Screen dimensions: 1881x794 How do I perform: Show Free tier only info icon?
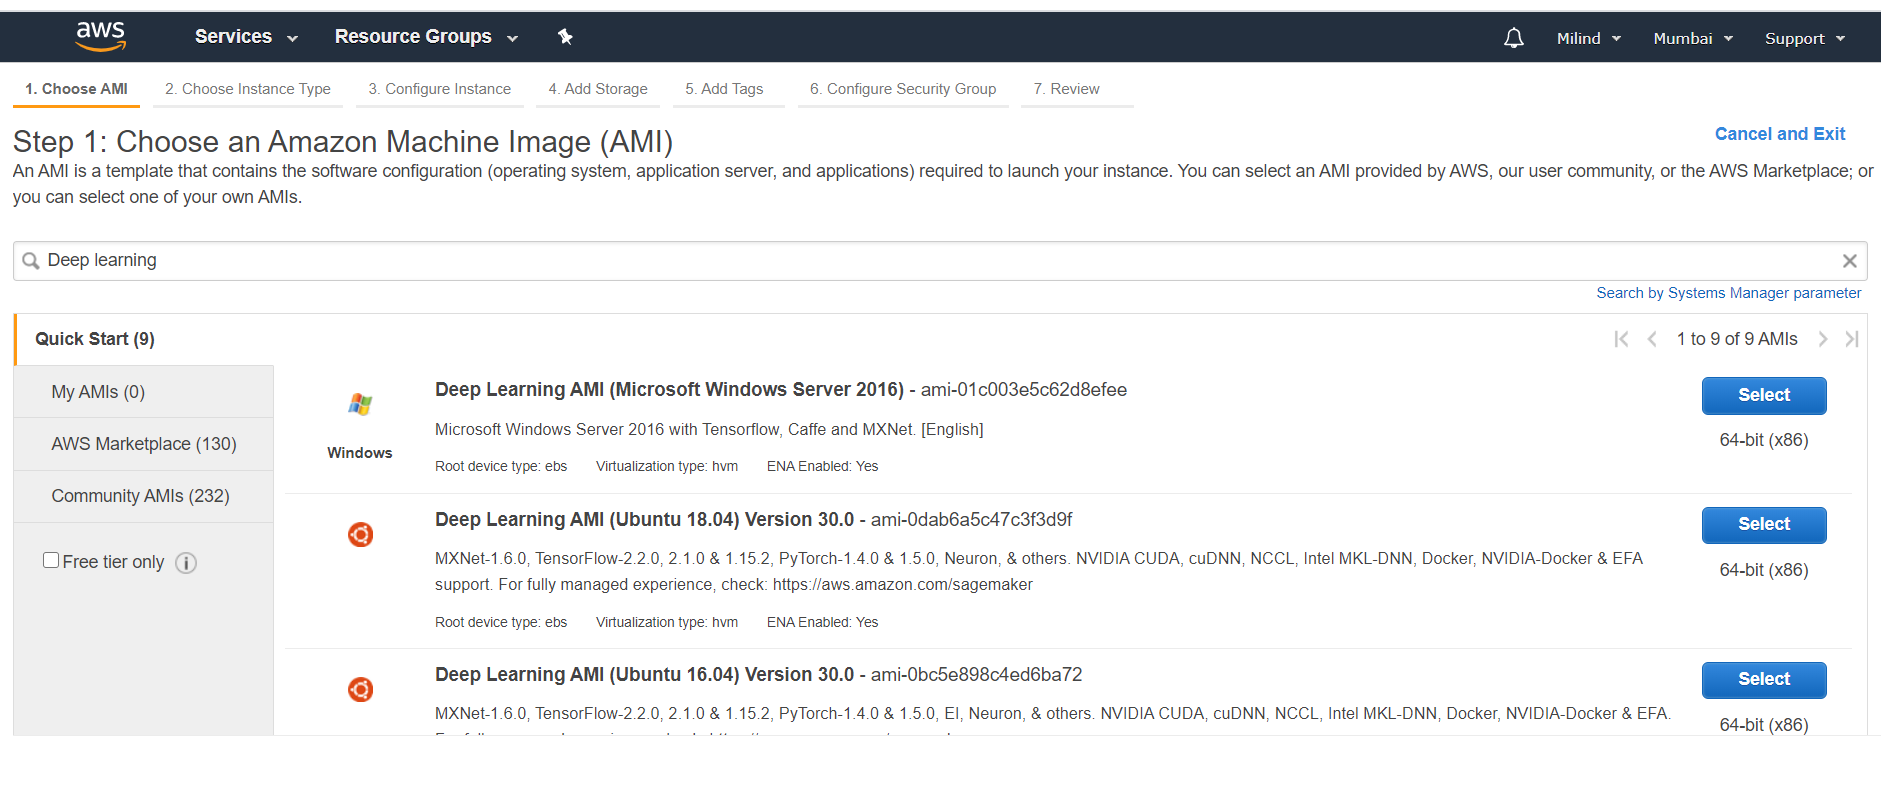click(186, 563)
